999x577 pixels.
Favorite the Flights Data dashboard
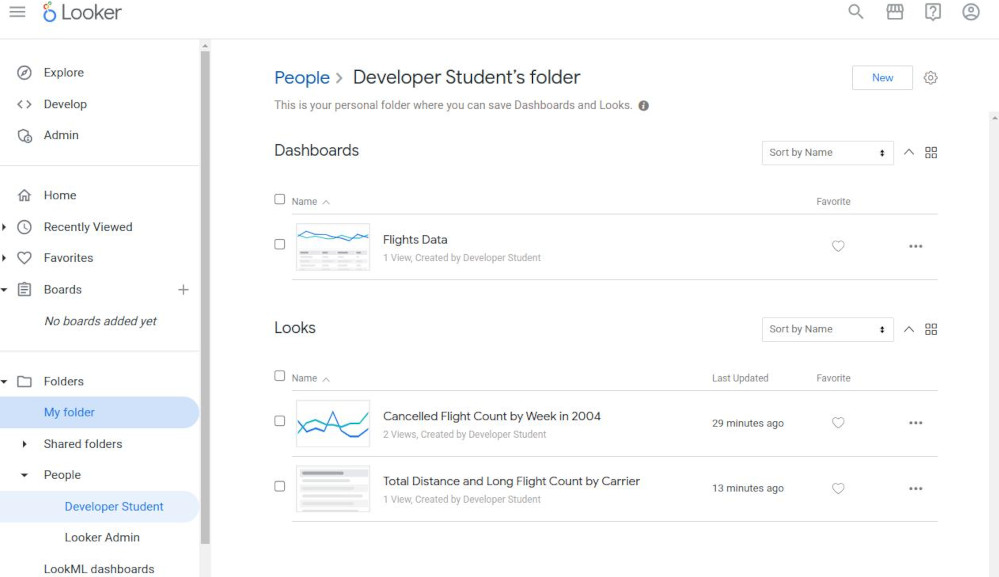838,246
